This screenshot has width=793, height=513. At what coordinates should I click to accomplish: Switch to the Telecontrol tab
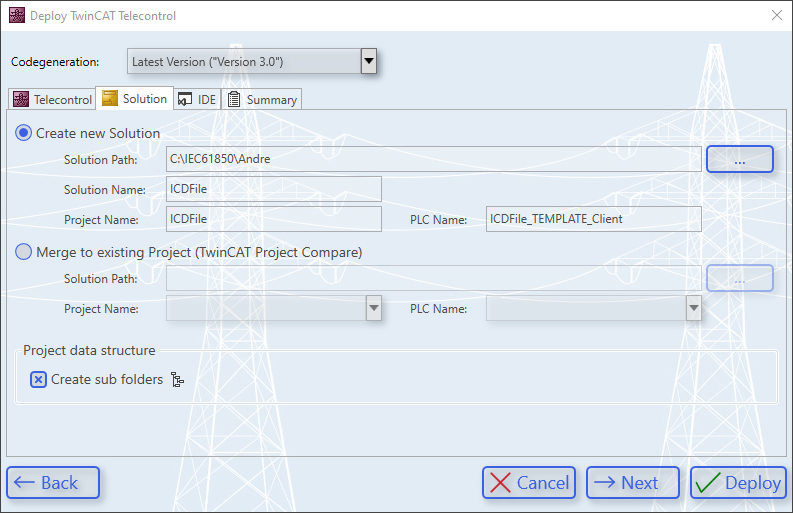pyautogui.click(x=52, y=99)
